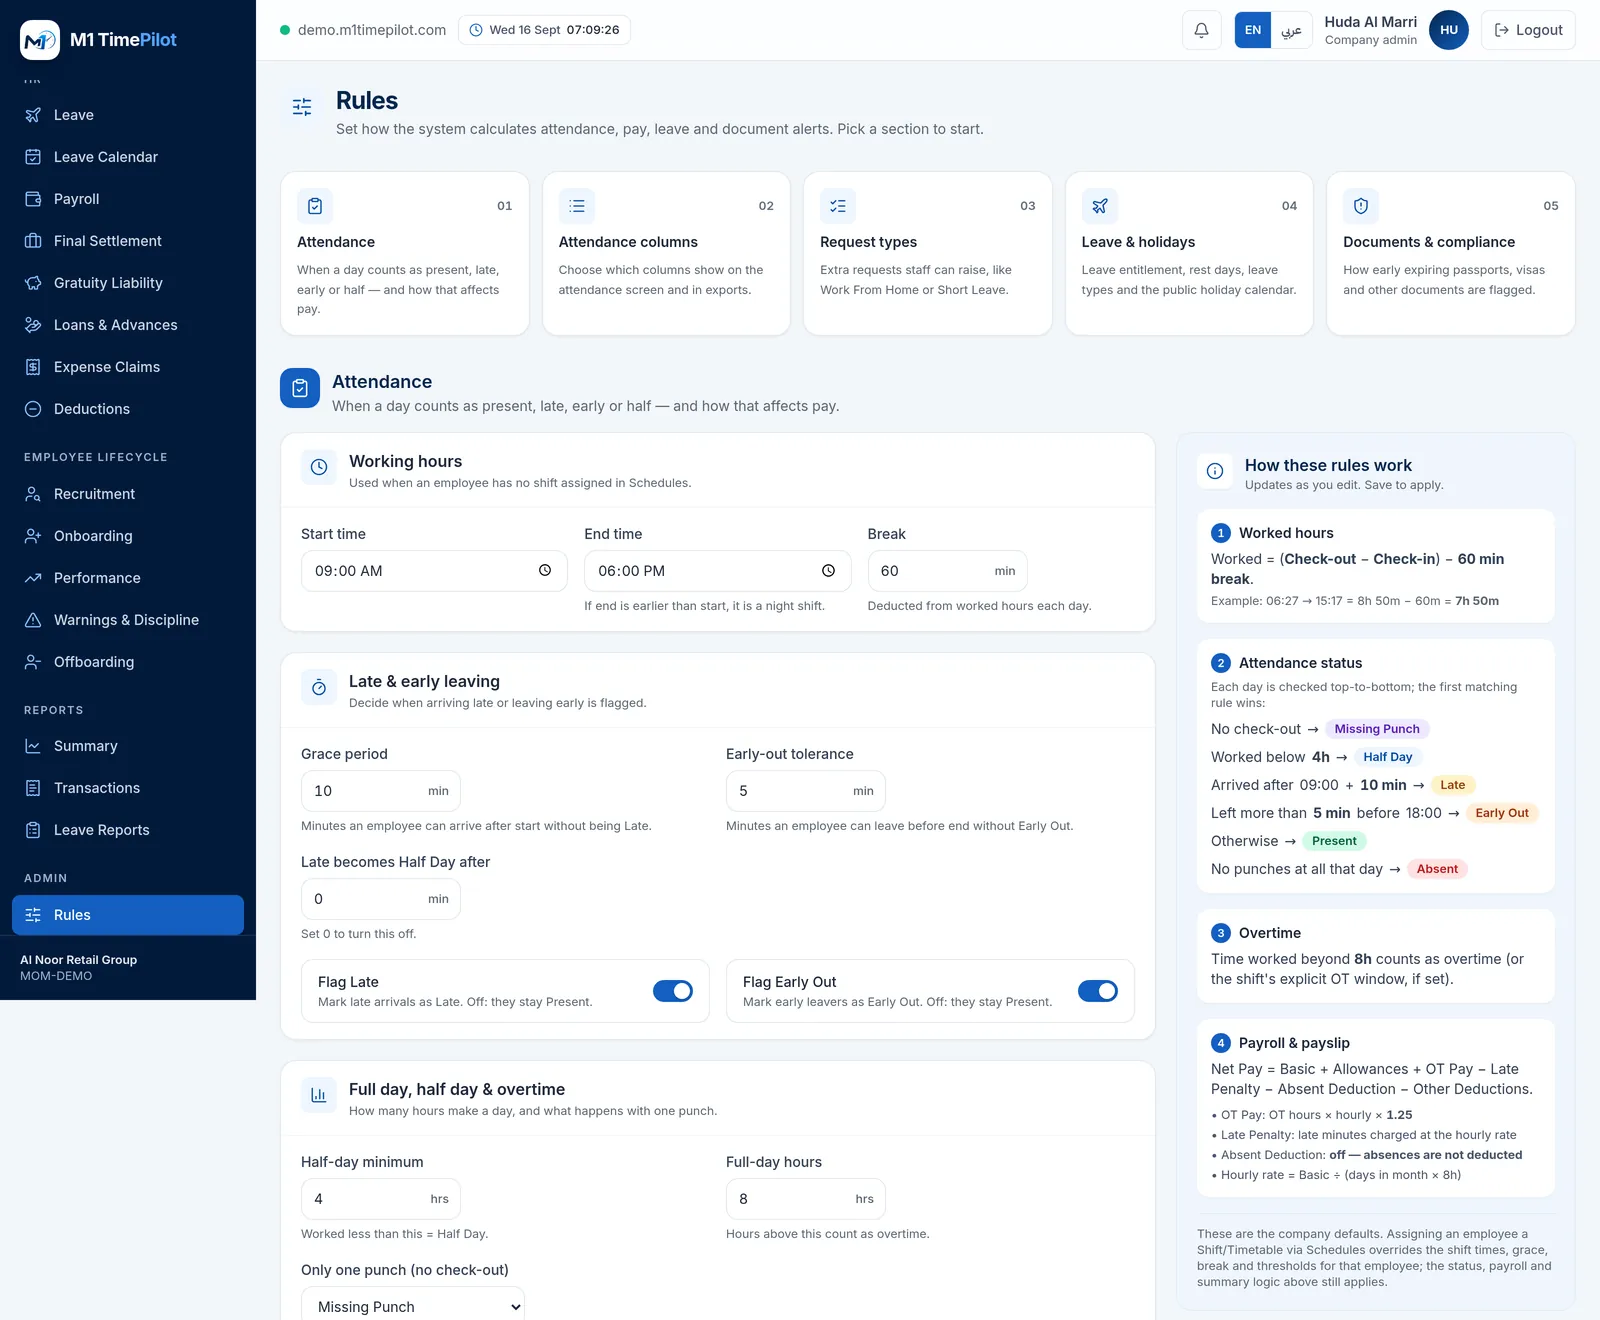Click the Offboarding user-minus icon
Screen dimensions: 1600x1320
point(33,662)
